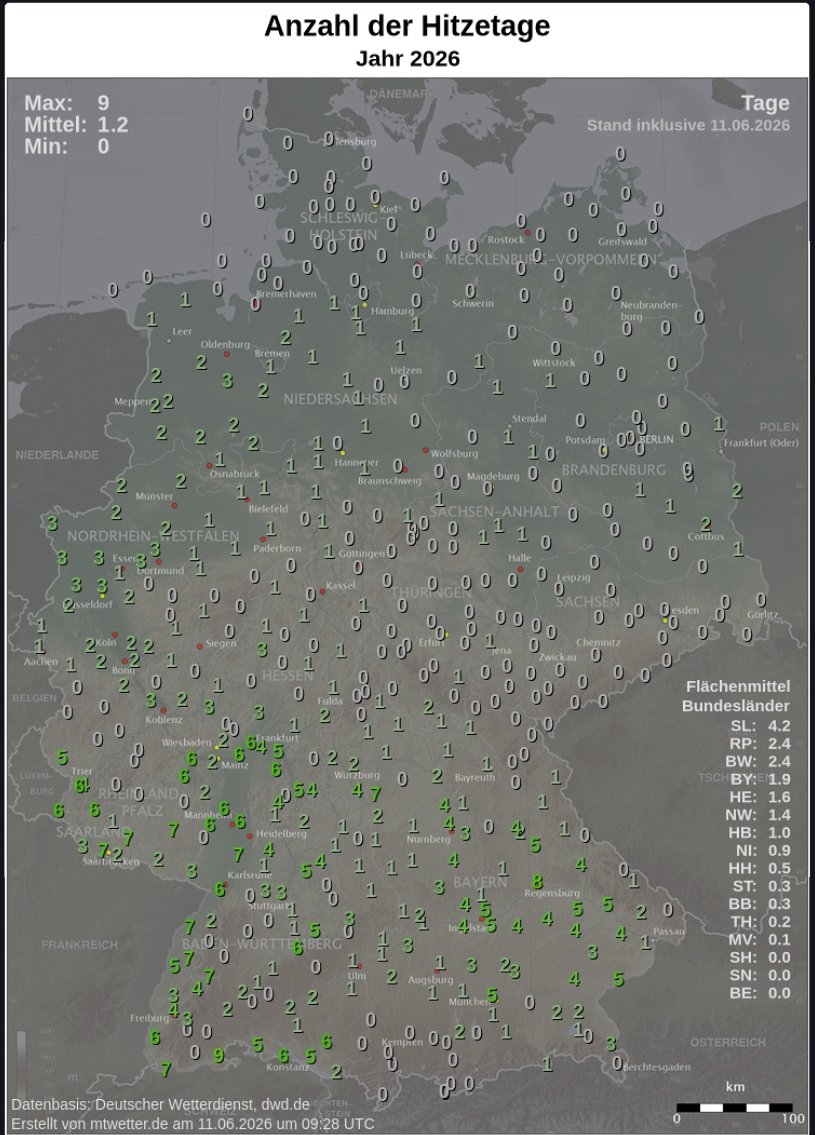Click the station value 9 near Konstanz

click(x=219, y=1055)
